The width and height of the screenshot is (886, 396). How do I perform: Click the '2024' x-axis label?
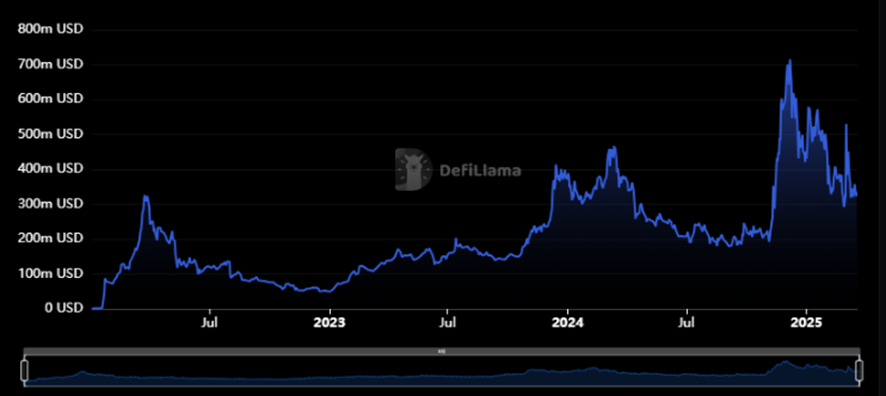pyautogui.click(x=567, y=324)
